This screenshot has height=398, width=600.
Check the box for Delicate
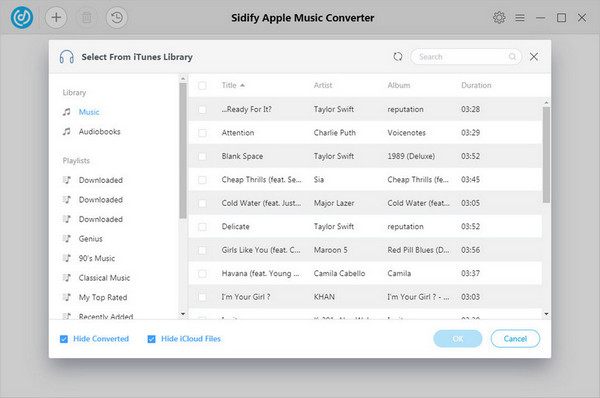tap(202, 227)
